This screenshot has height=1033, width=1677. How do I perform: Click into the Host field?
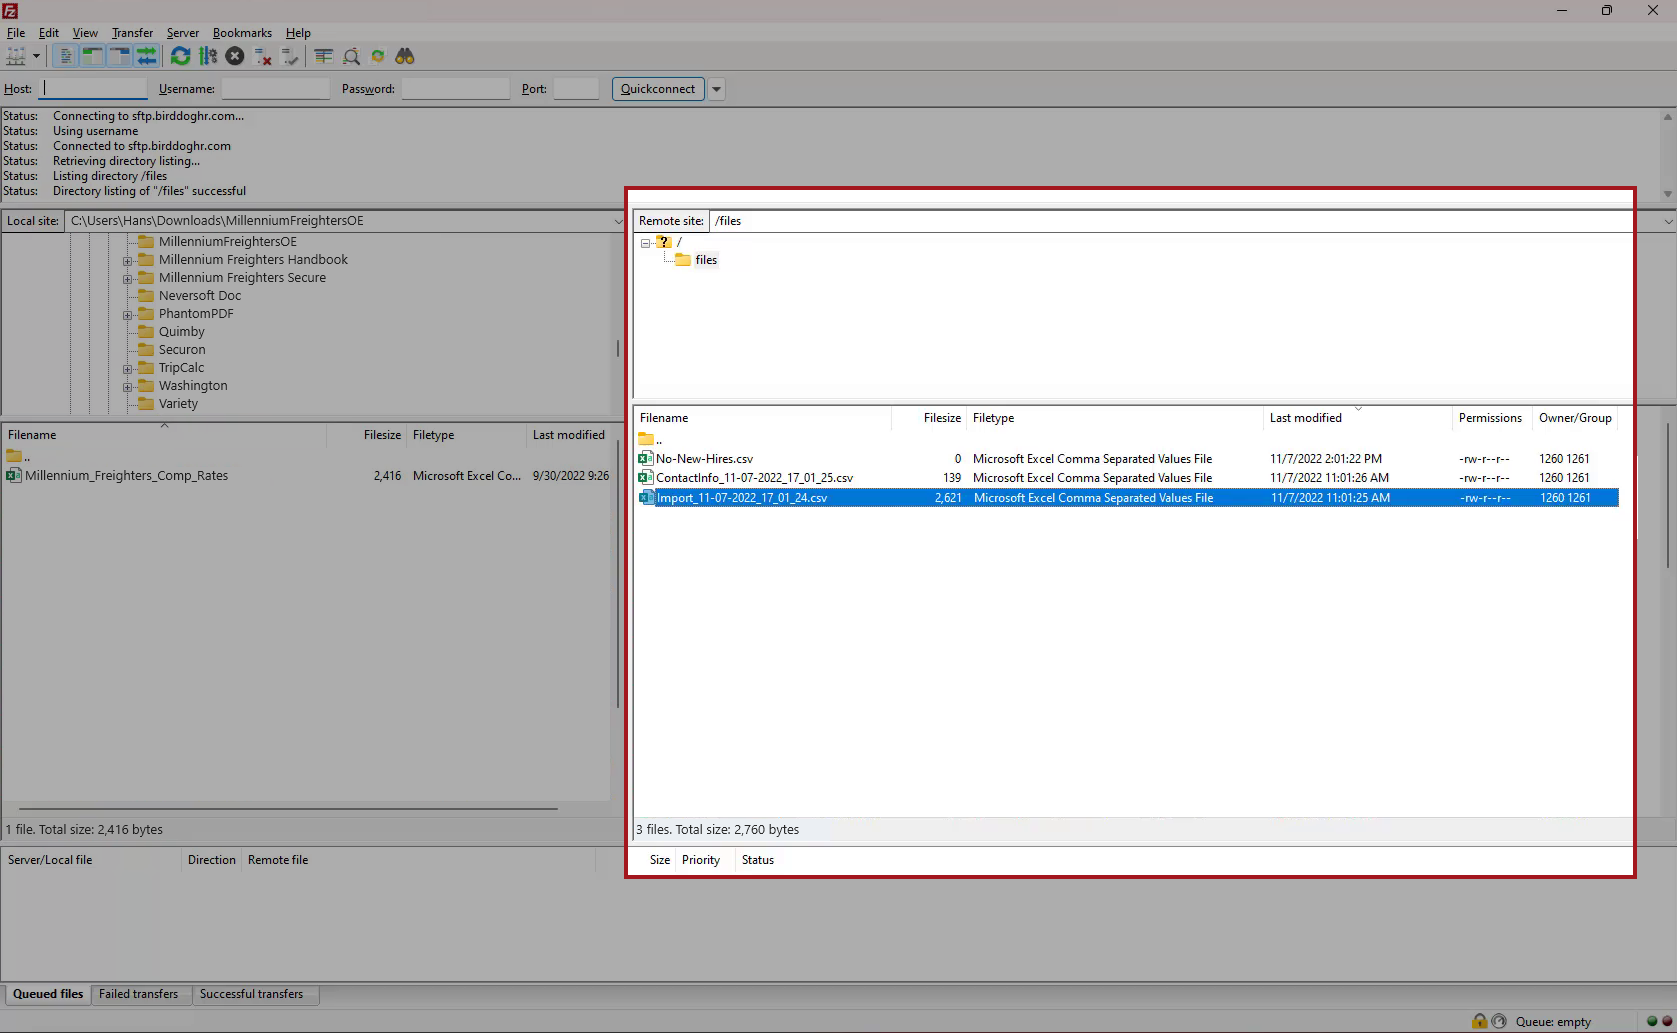click(93, 88)
